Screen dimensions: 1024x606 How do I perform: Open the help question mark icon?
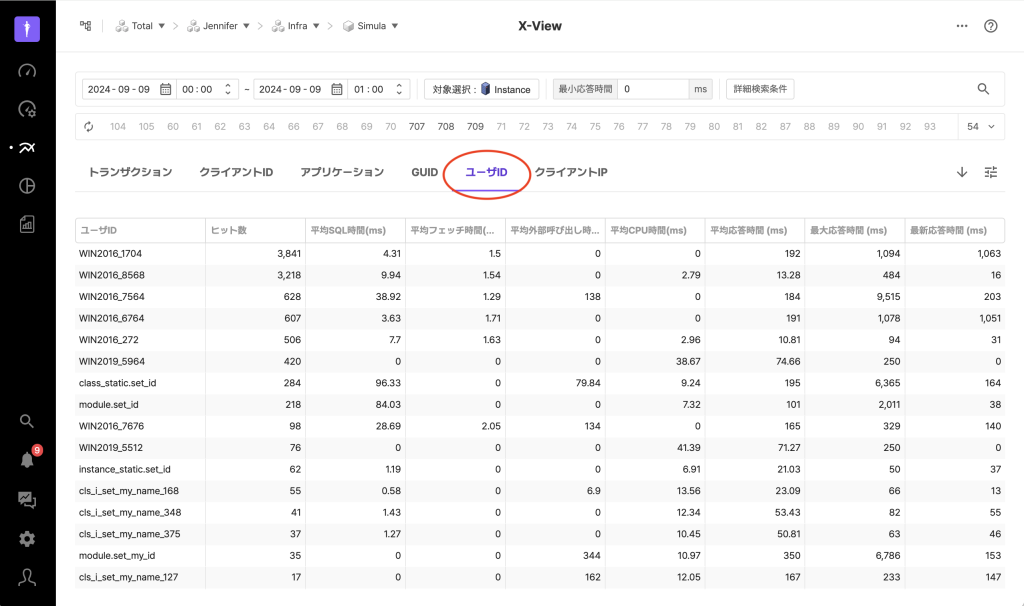coord(991,26)
